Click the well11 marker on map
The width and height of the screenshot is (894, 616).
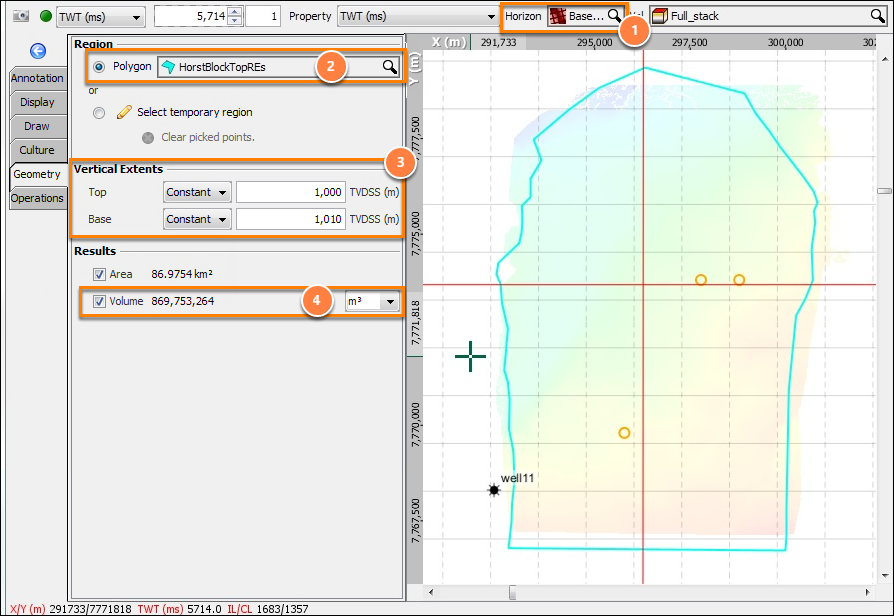pyautogui.click(x=494, y=490)
